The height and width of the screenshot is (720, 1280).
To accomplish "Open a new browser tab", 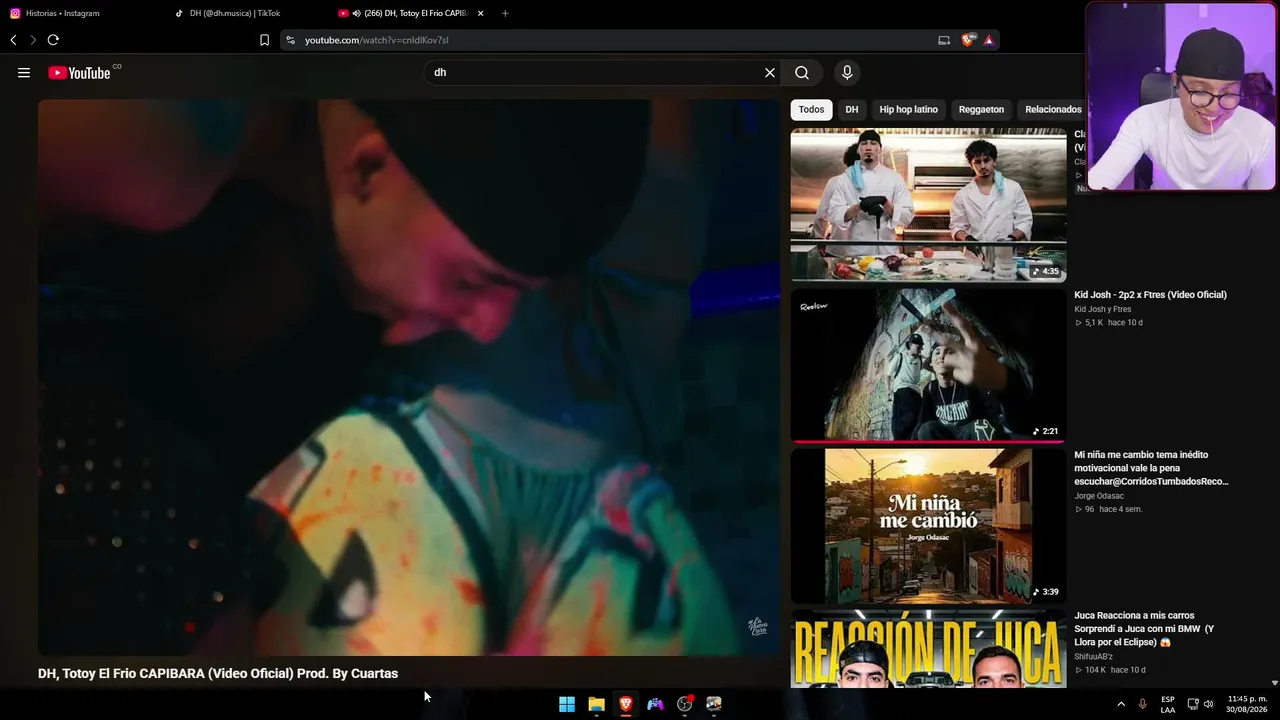I will click(x=505, y=13).
